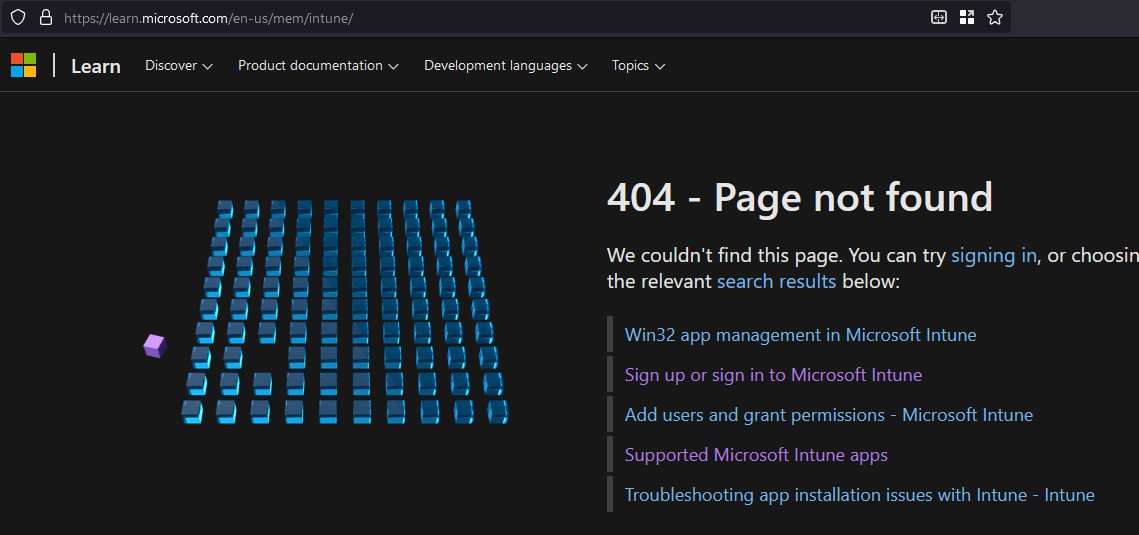Expand the Topics dropdown menu
The width and height of the screenshot is (1139, 535).
(638, 66)
